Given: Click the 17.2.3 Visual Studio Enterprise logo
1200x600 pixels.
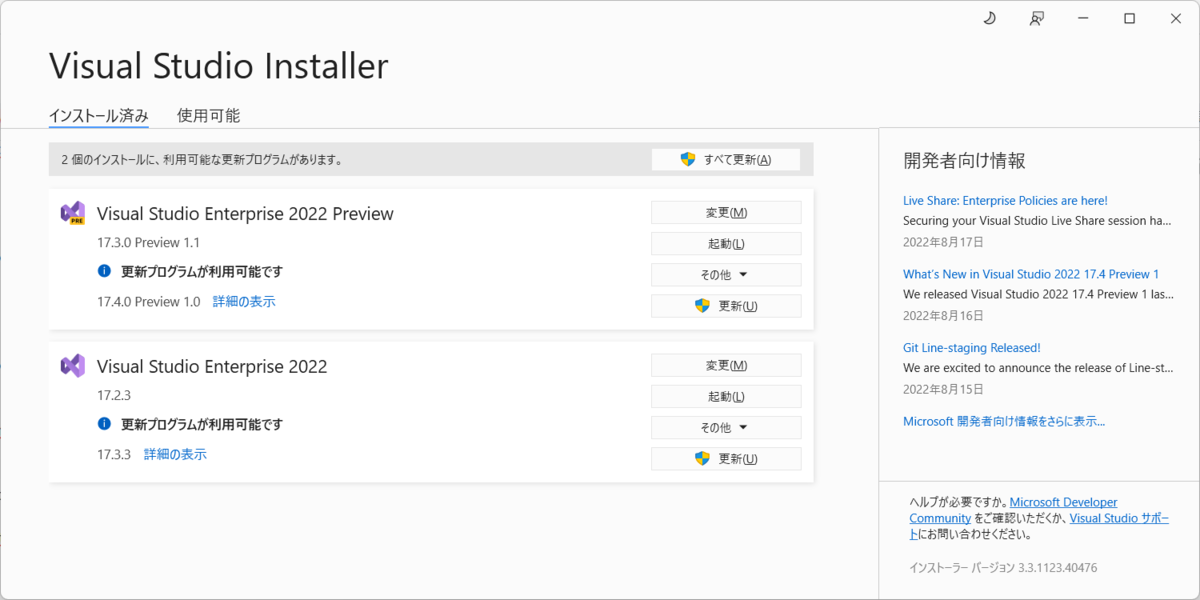Looking at the screenshot, I should tap(72, 365).
